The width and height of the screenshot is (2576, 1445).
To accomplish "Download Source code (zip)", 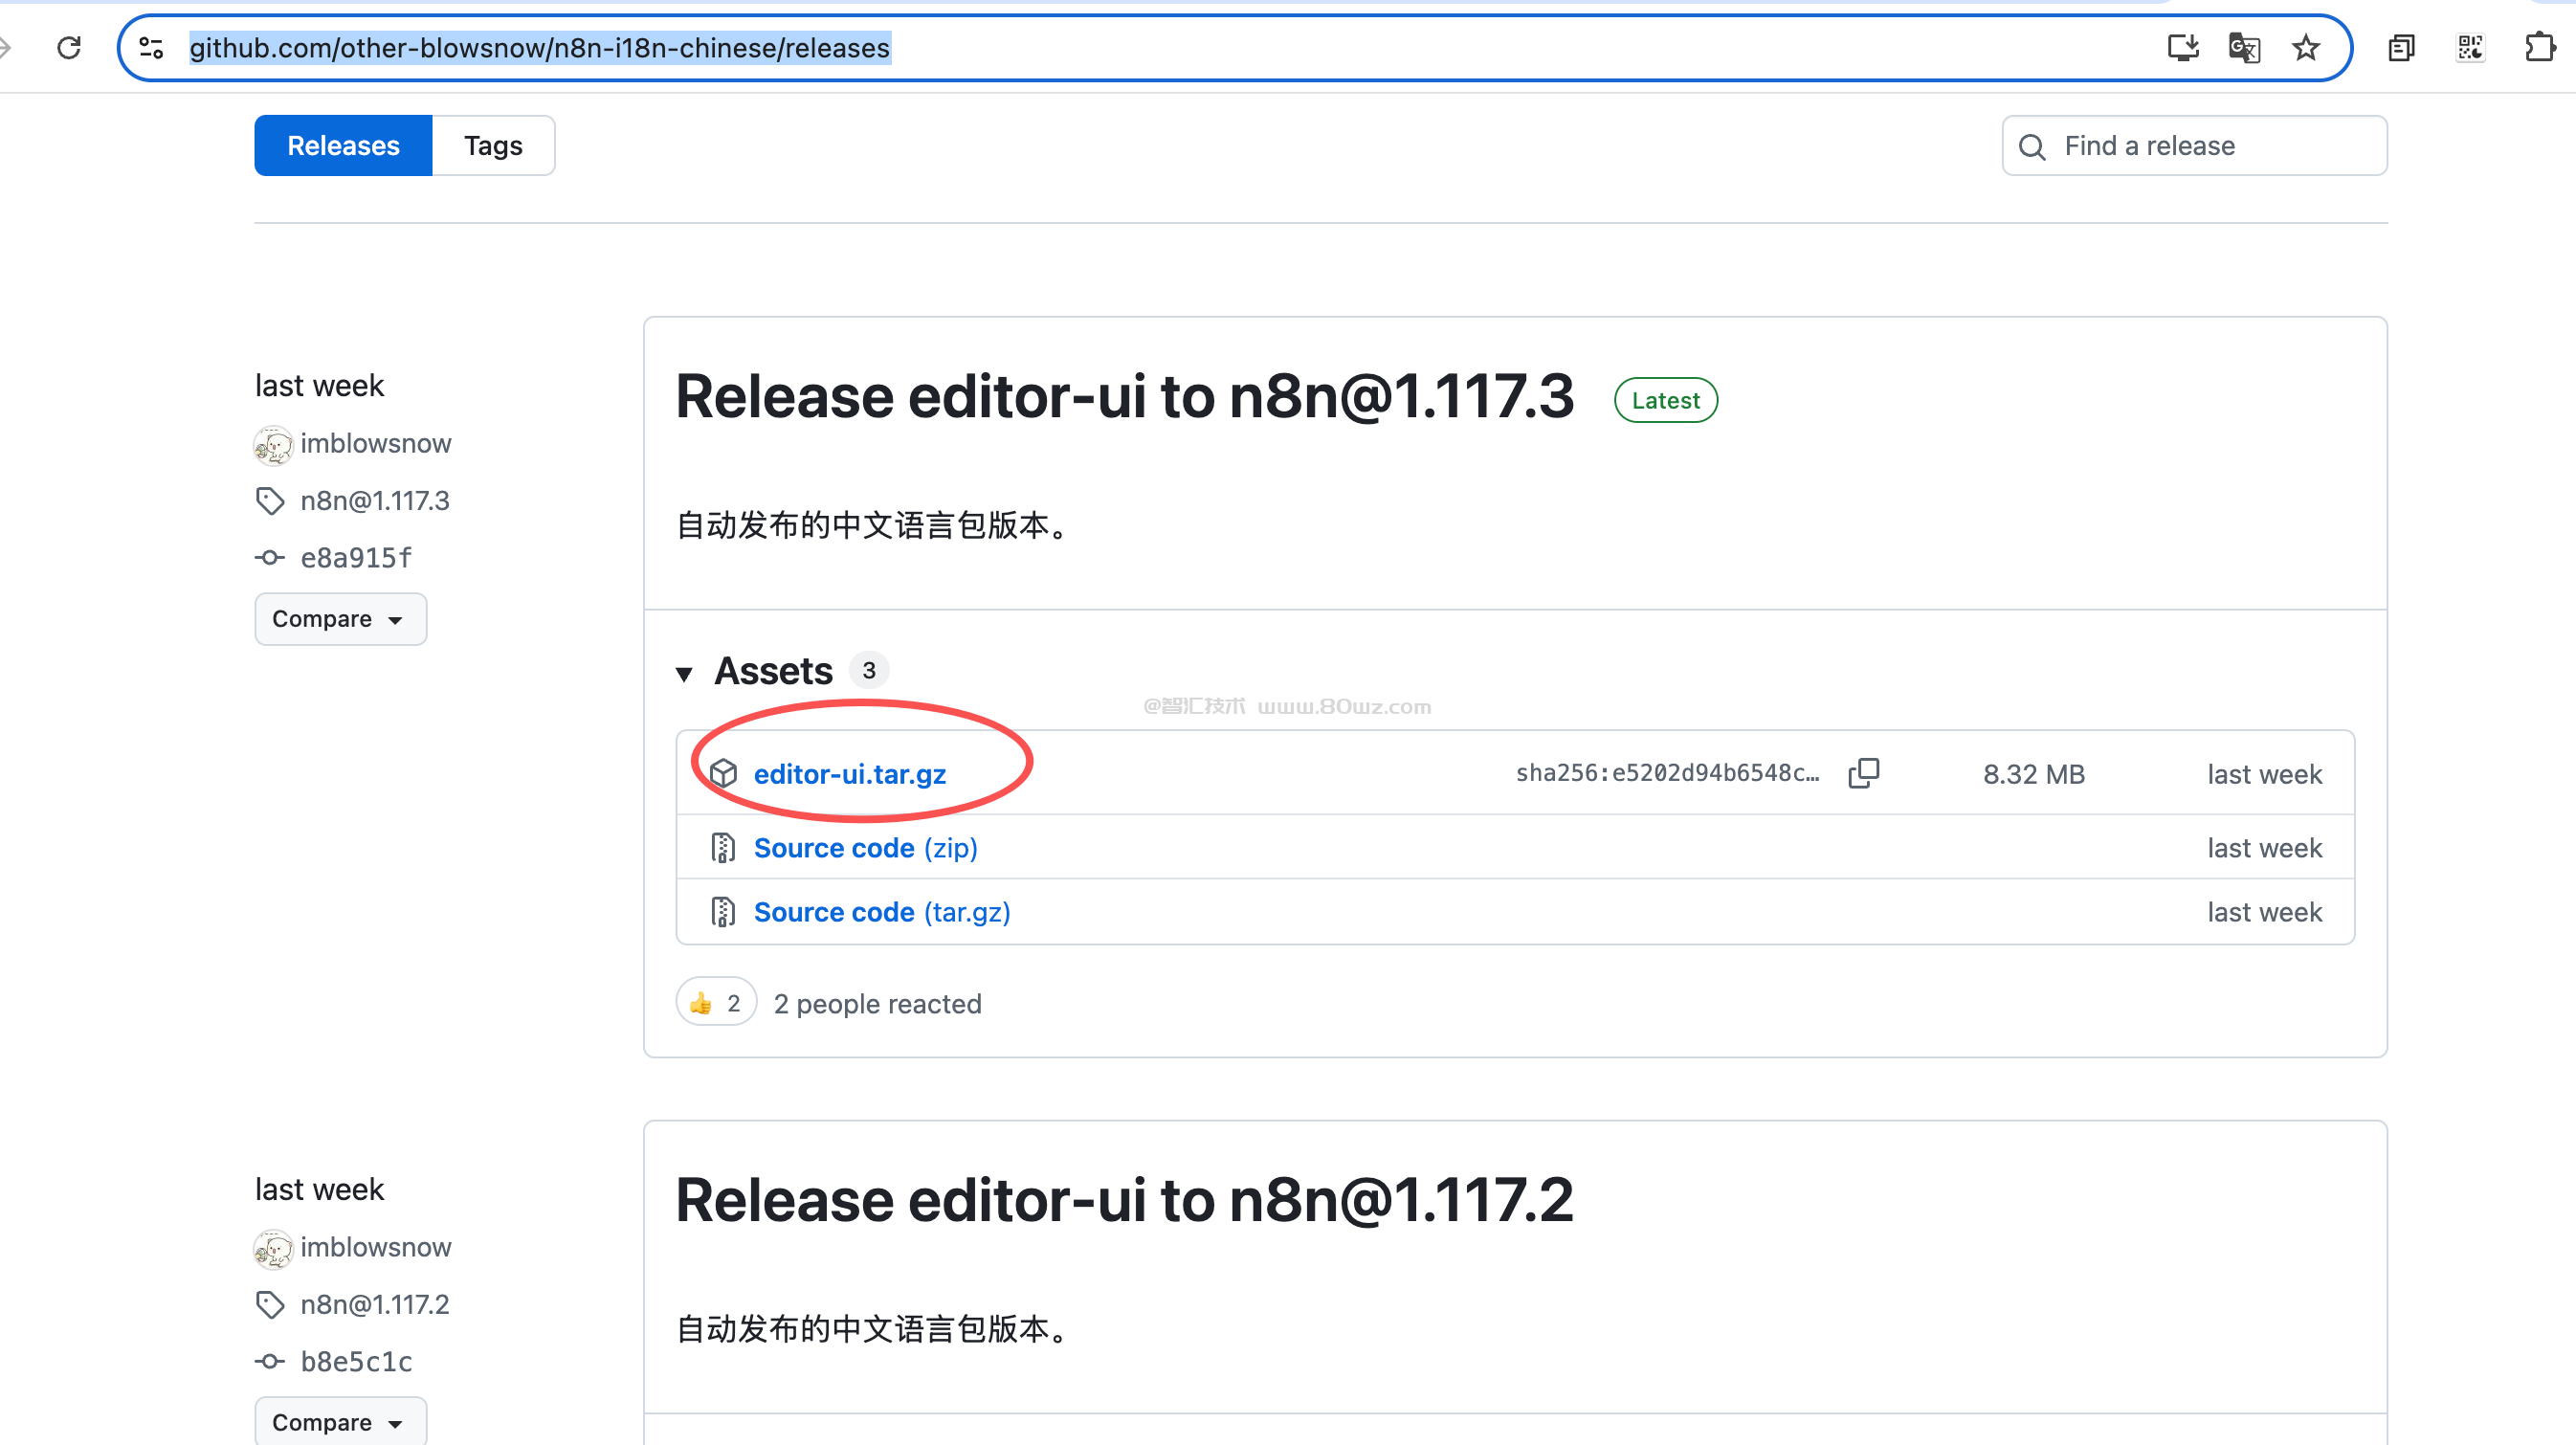I will pos(865,848).
